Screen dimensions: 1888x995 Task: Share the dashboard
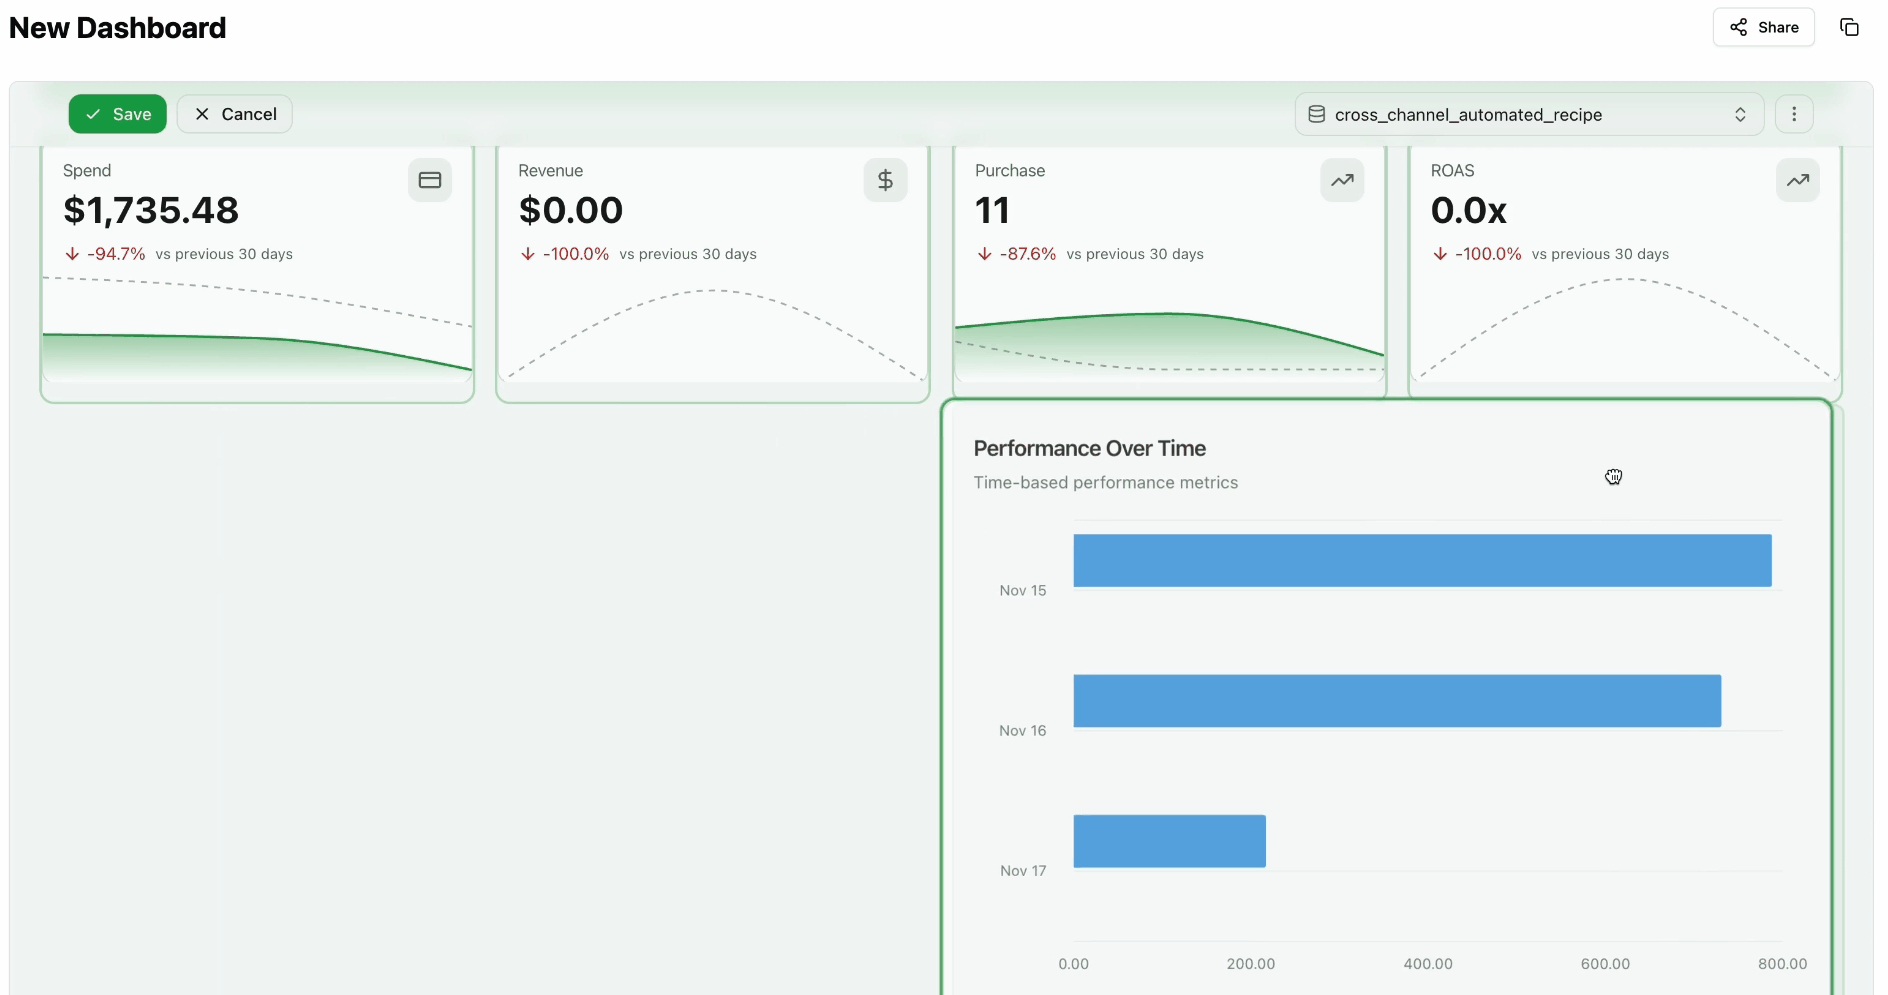[1763, 27]
